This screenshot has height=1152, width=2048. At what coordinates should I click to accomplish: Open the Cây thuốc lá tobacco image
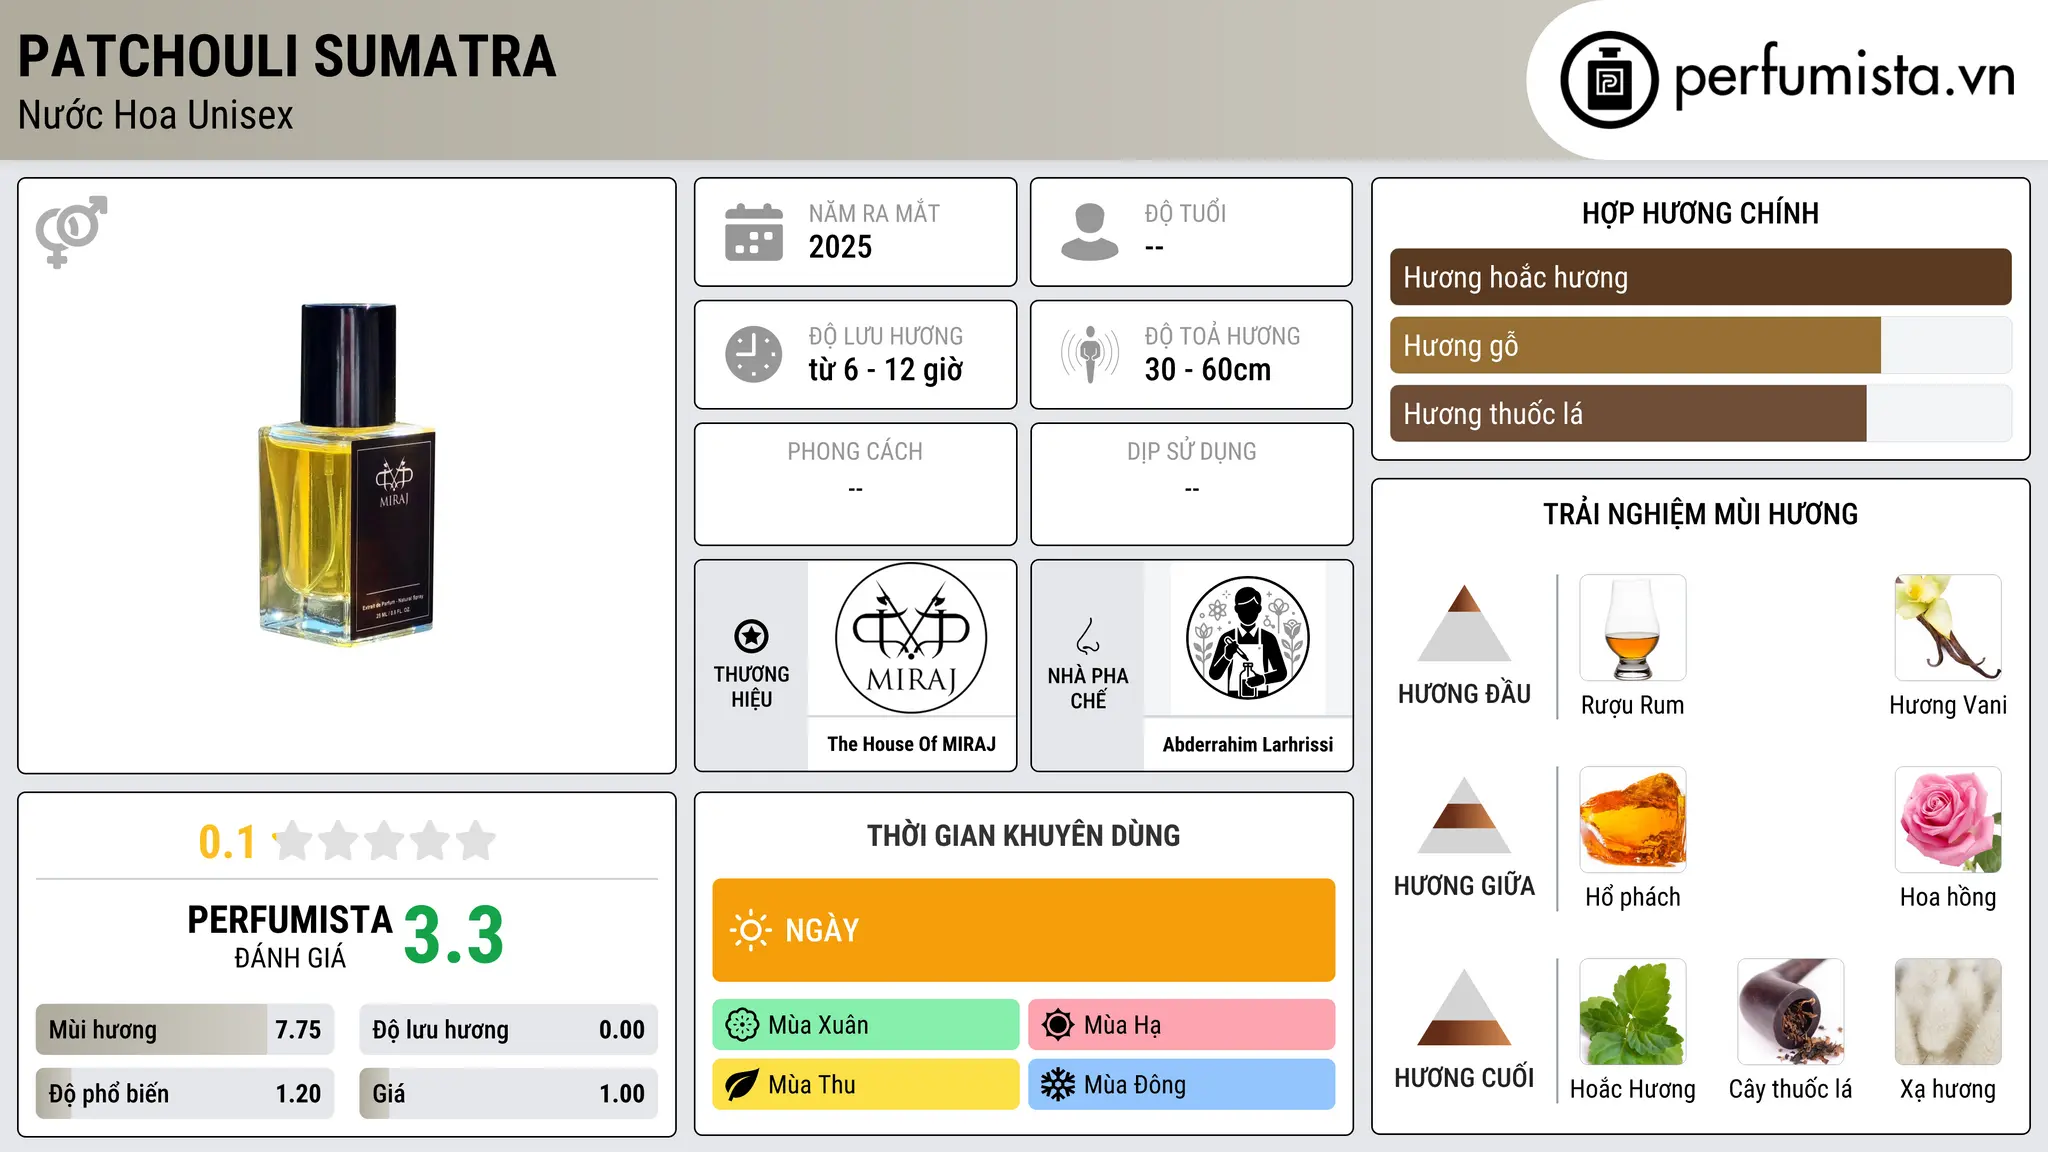(1791, 1012)
